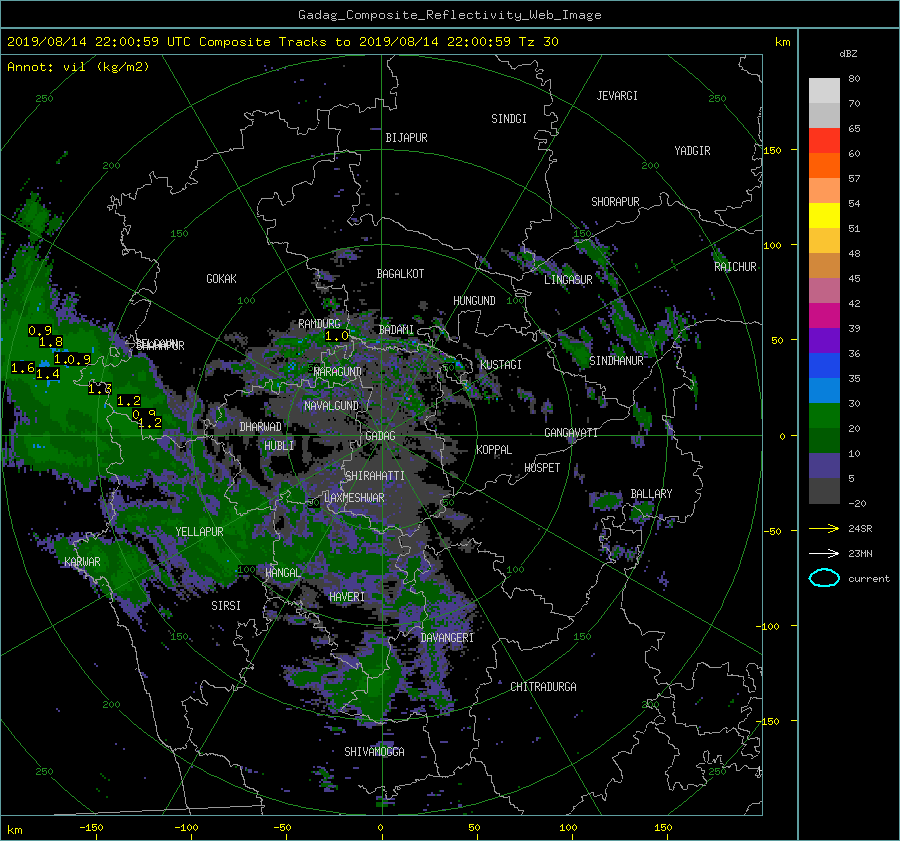Select the SHIRAHATTI city label
Image resolution: width=900 pixels, height=841 pixels.
point(375,476)
